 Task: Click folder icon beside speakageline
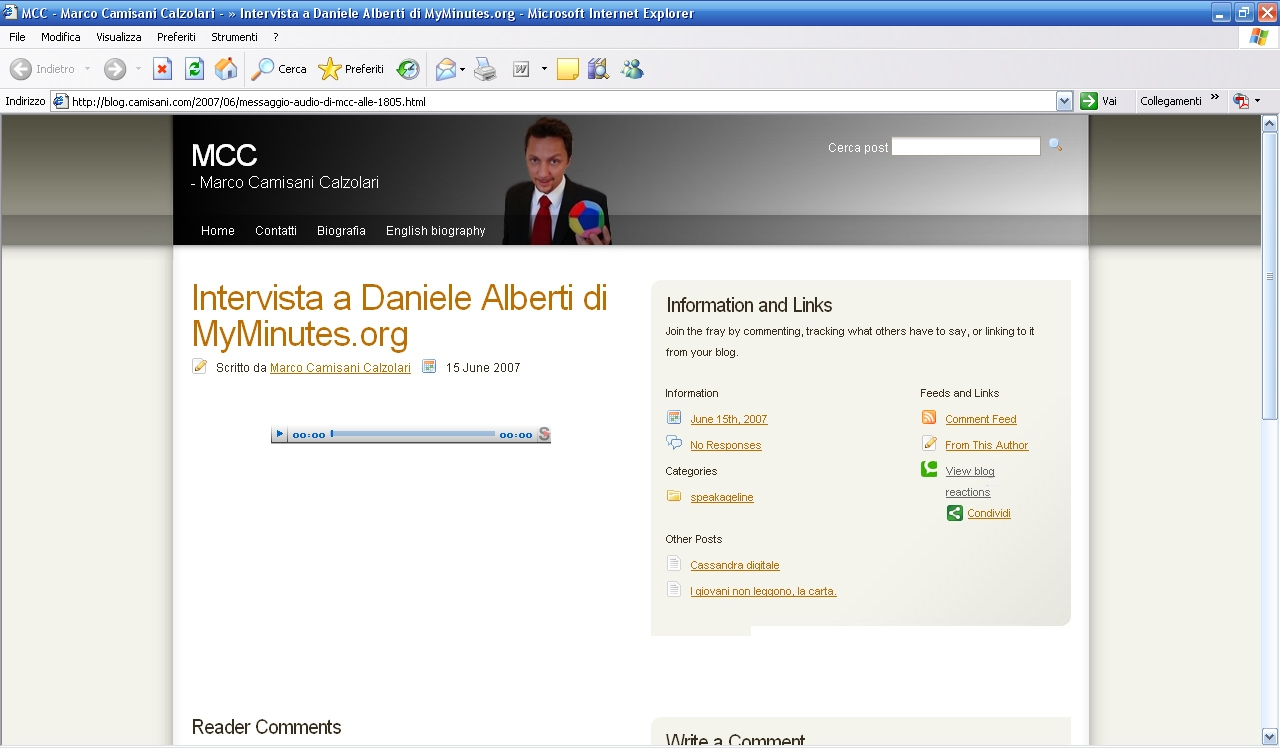(674, 496)
